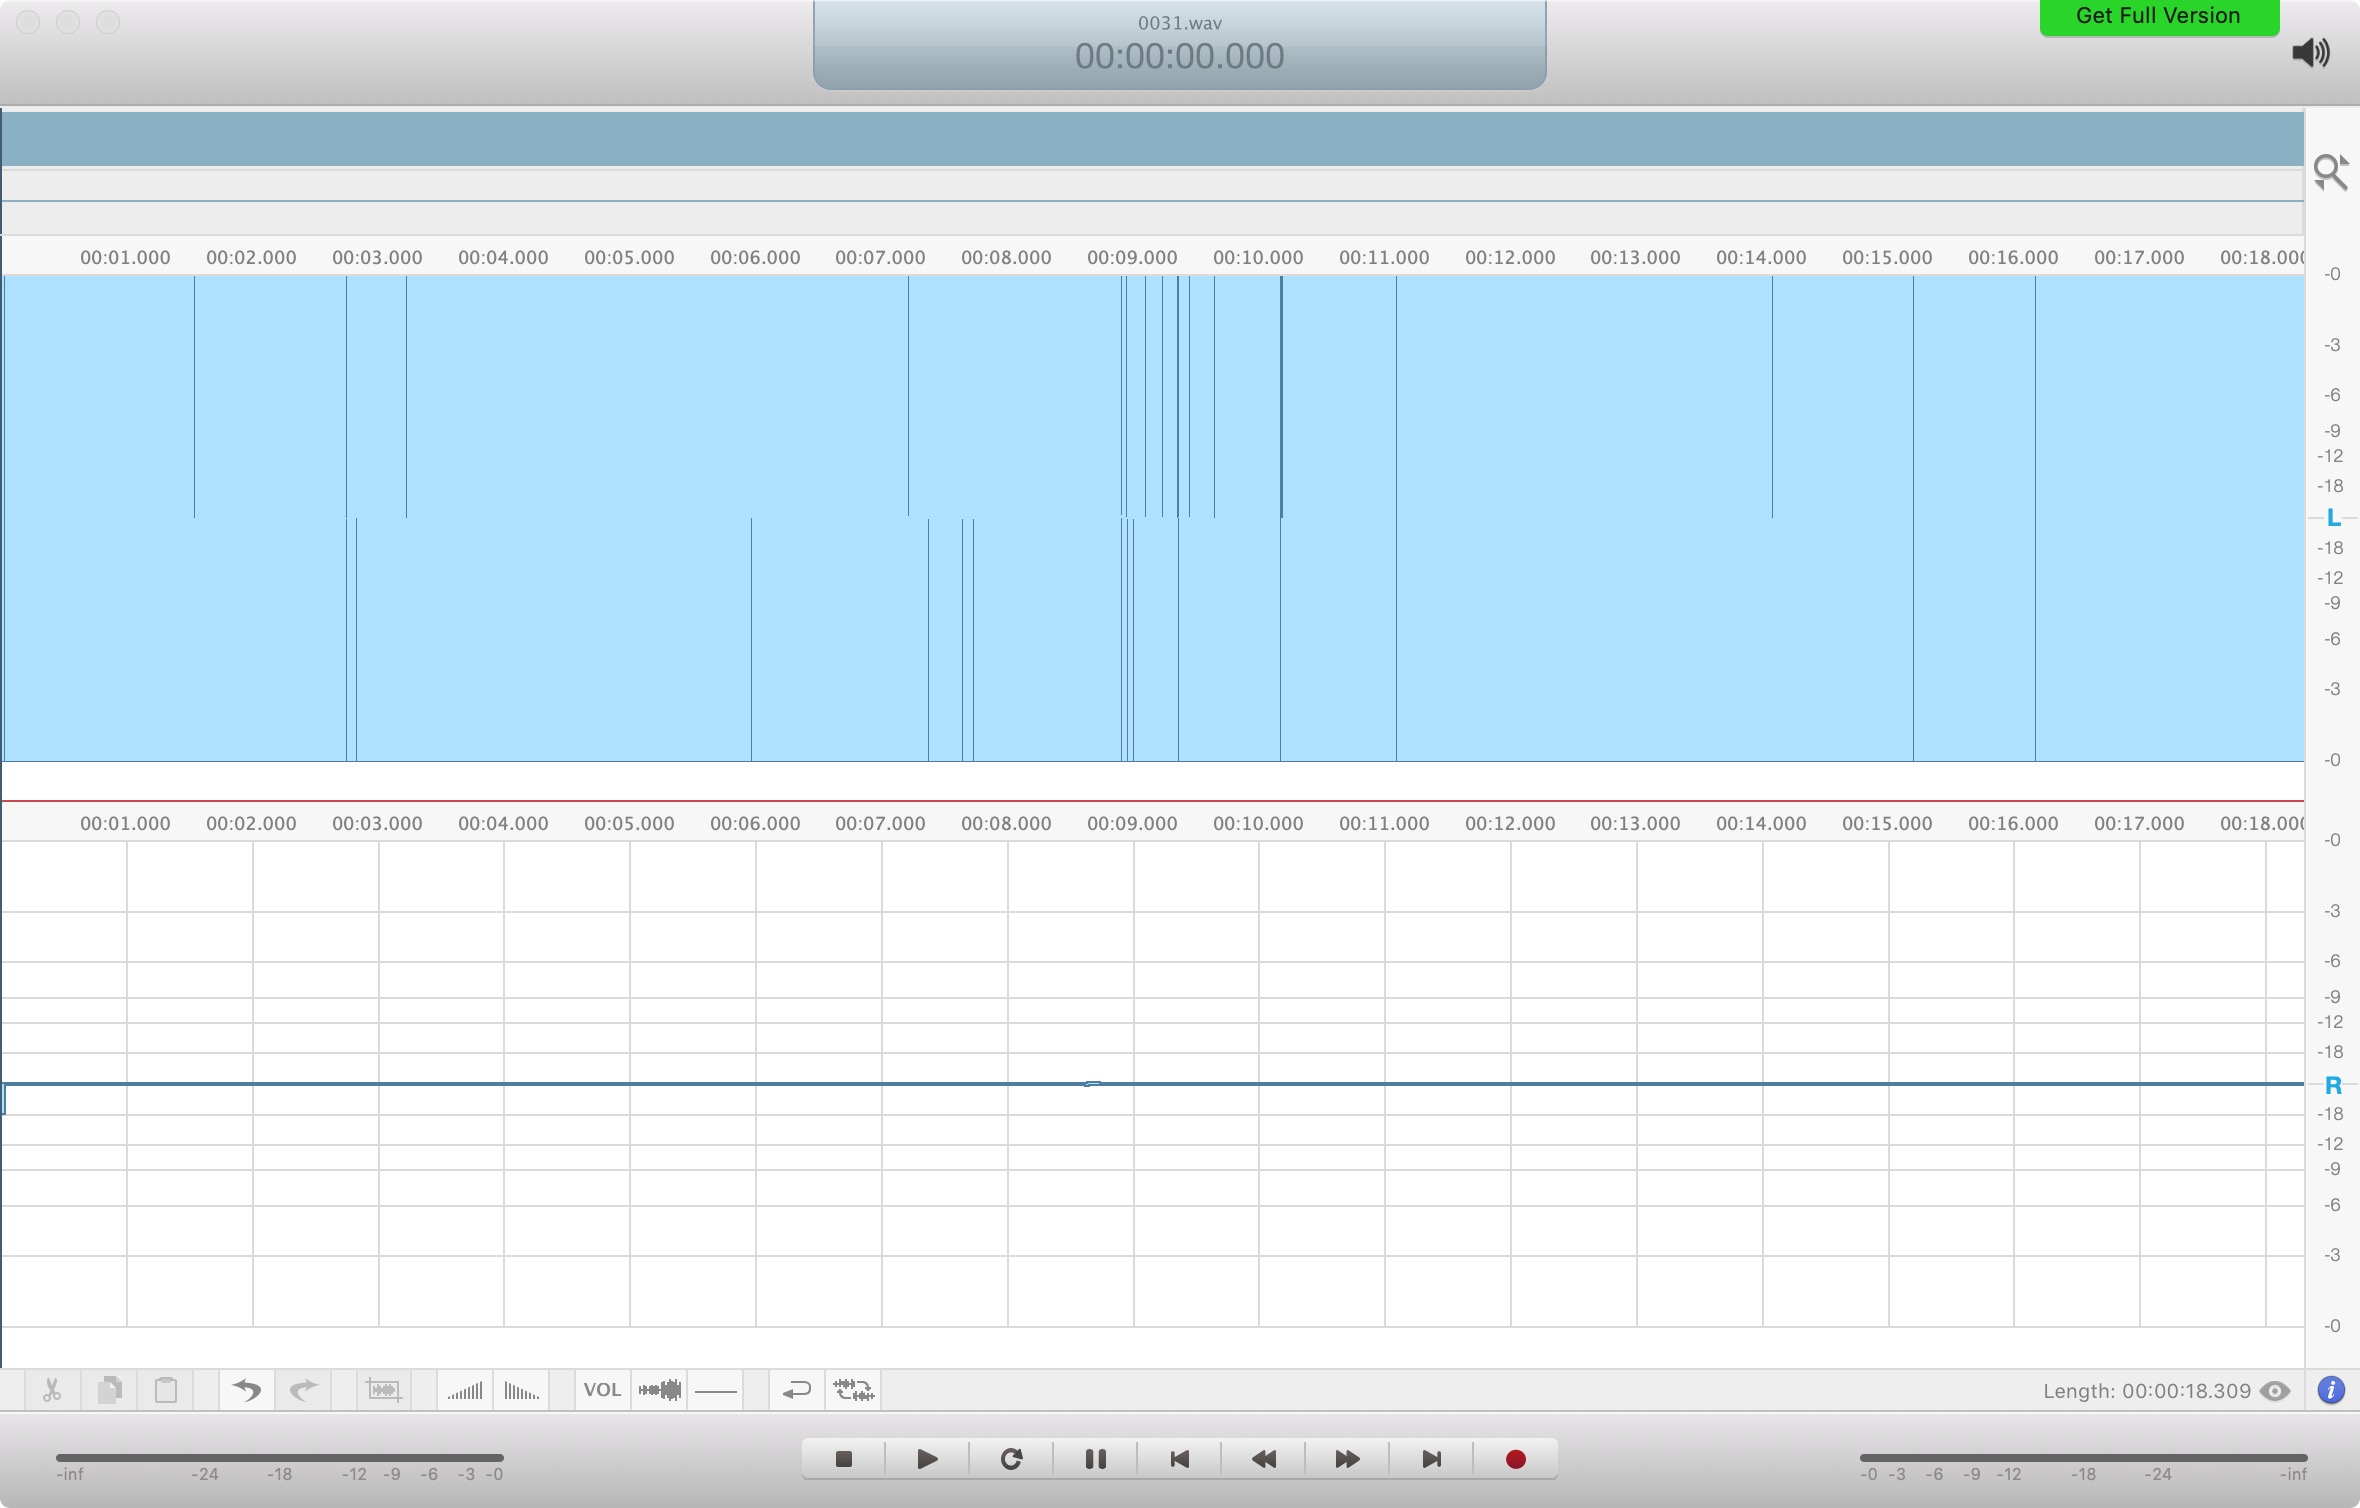Pause playback
This screenshot has width=2360, height=1508.
(x=1095, y=1459)
